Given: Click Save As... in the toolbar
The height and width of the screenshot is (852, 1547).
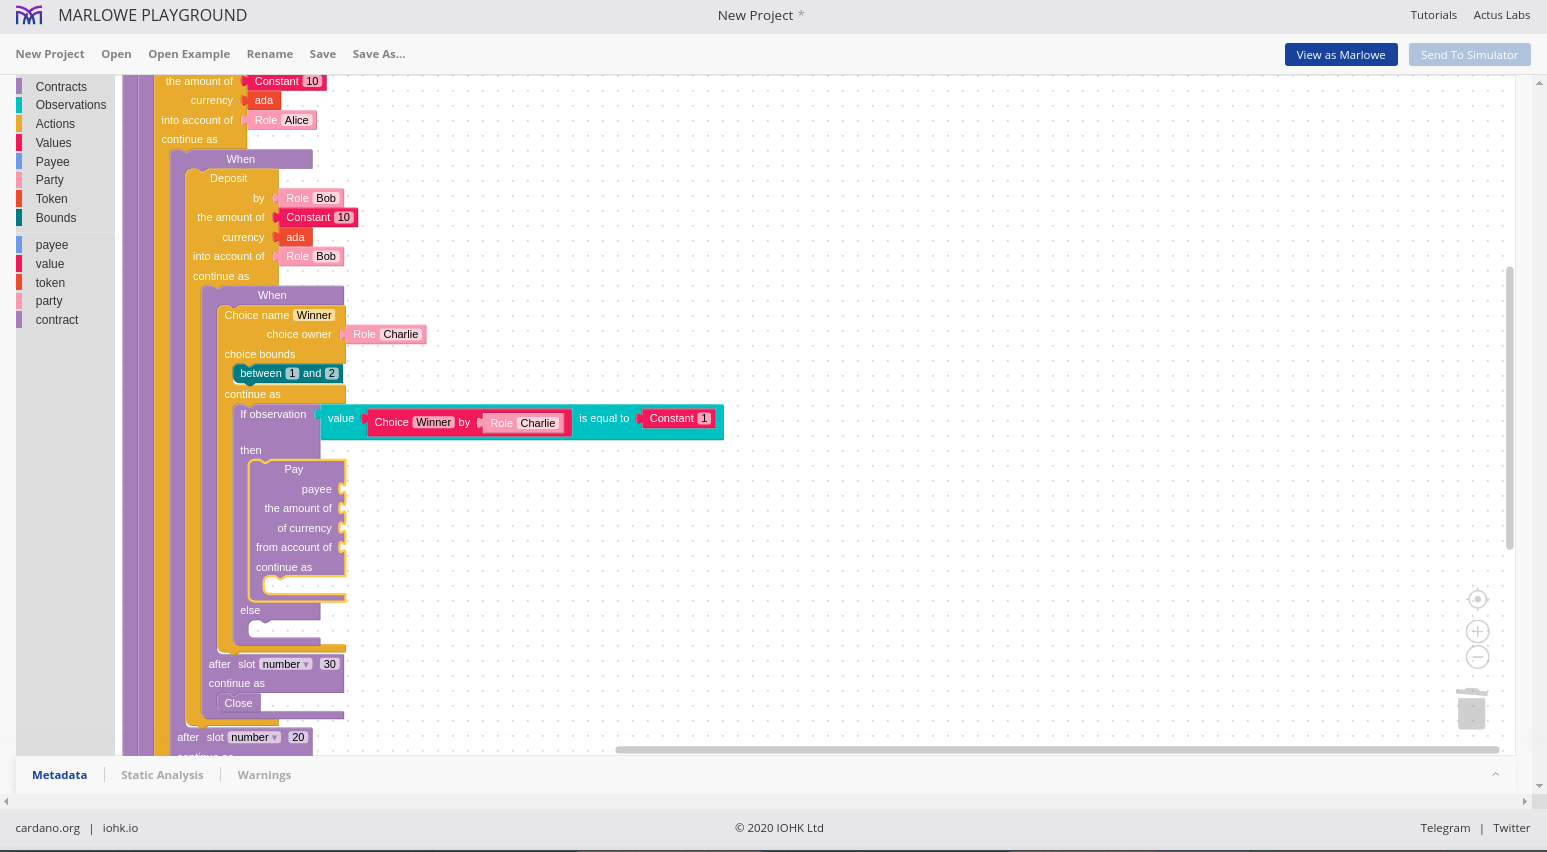Looking at the screenshot, I should click(x=378, y=54).
